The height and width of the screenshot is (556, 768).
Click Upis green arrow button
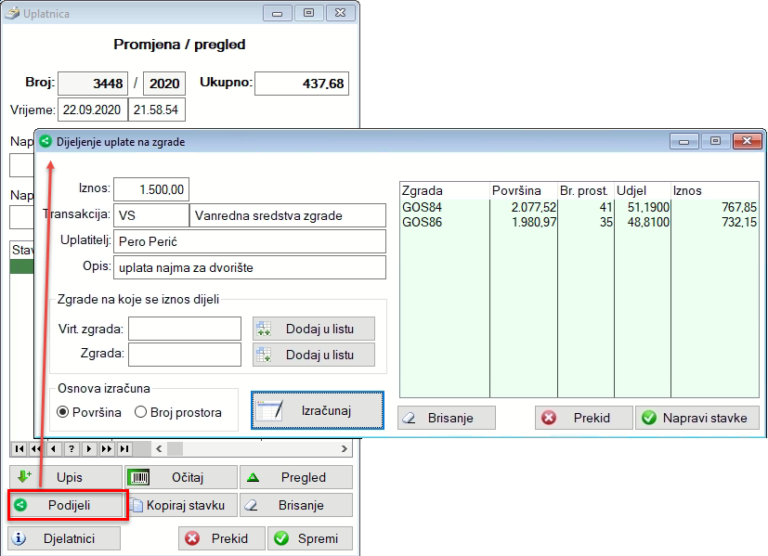pyautogui.click(x=65, y=477)
